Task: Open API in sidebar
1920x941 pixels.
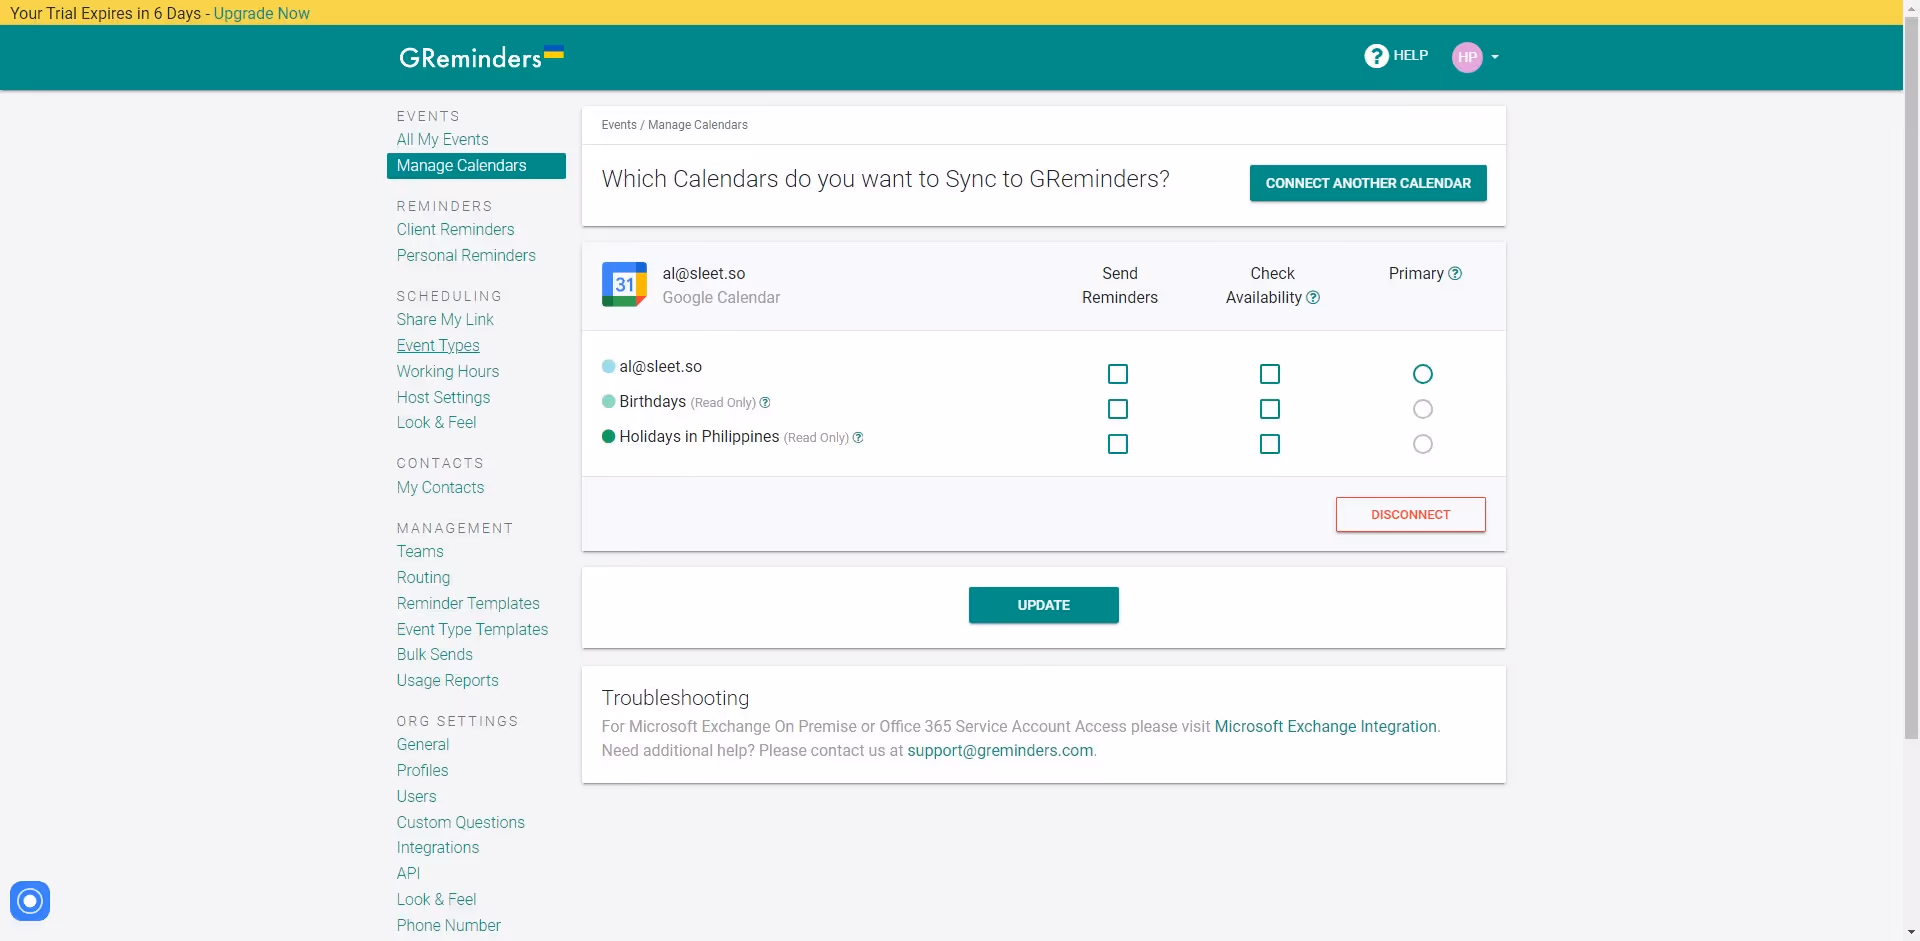Action: [x=408, y=874]
